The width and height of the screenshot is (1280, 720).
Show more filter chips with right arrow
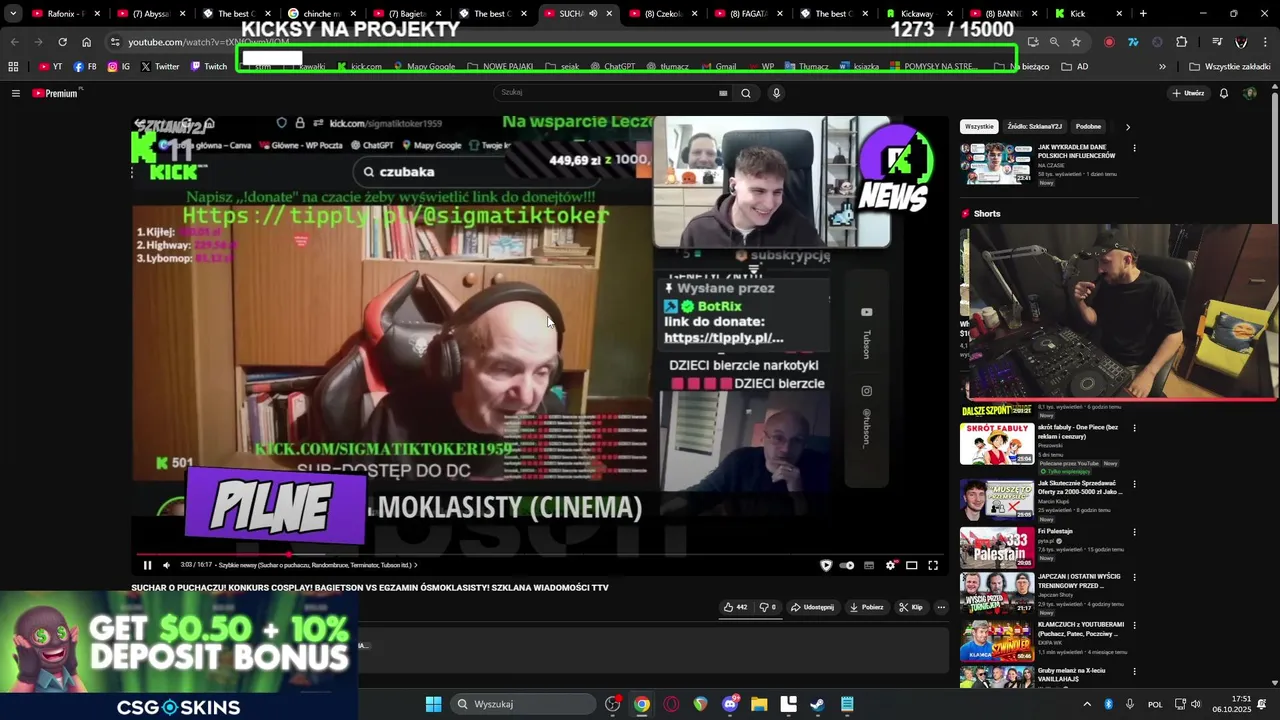(x=1127, y=127)
